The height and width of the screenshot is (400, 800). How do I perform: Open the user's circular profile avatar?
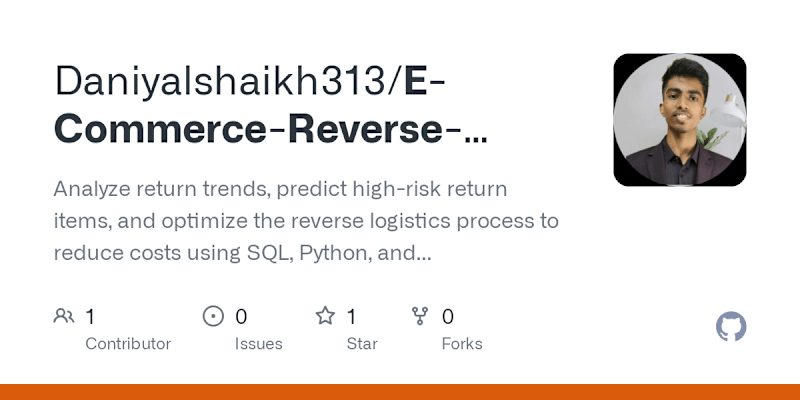click(680, 120)
